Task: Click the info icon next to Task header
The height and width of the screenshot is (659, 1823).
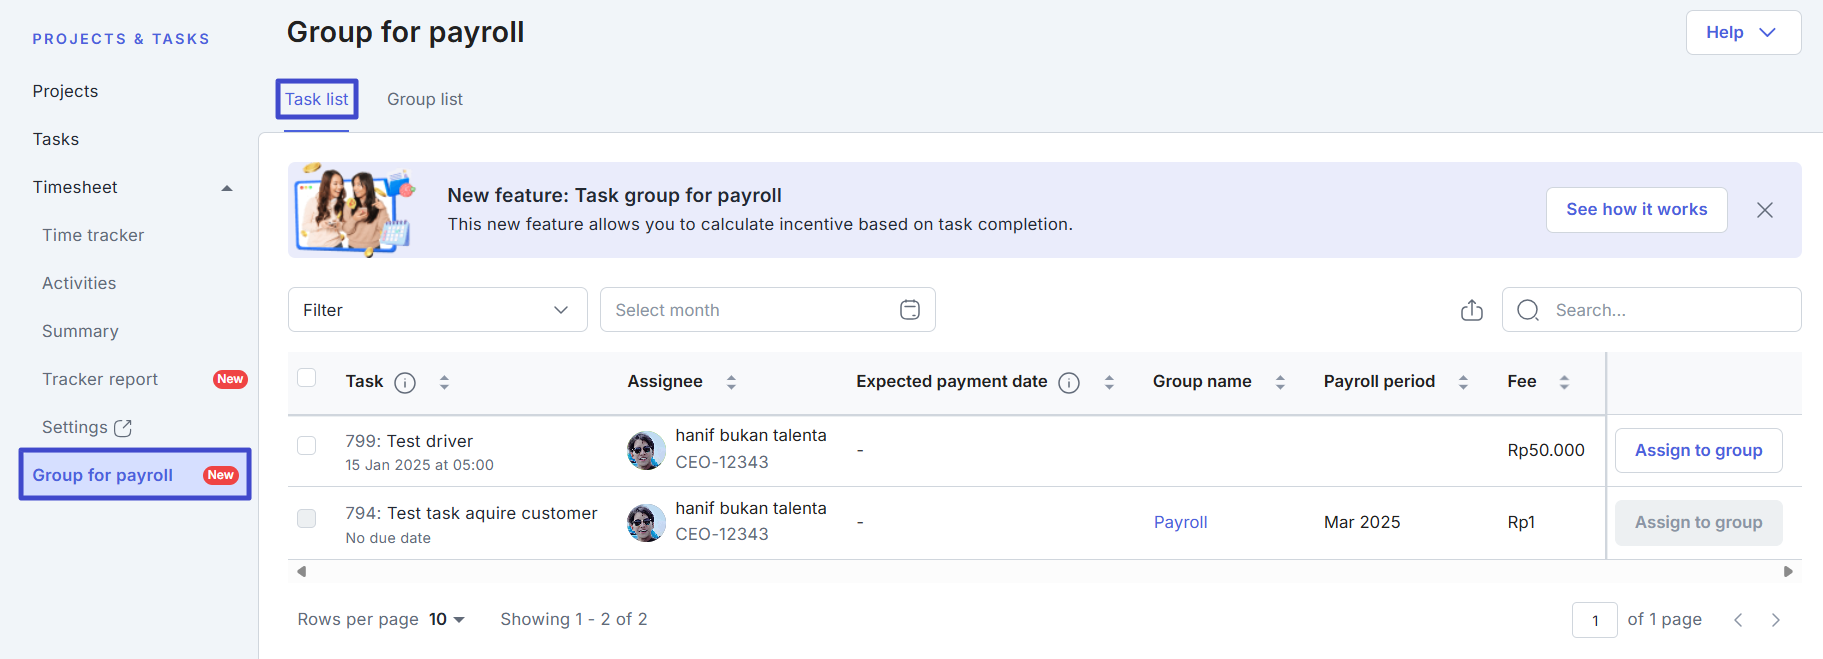Action: coord(405,383)
